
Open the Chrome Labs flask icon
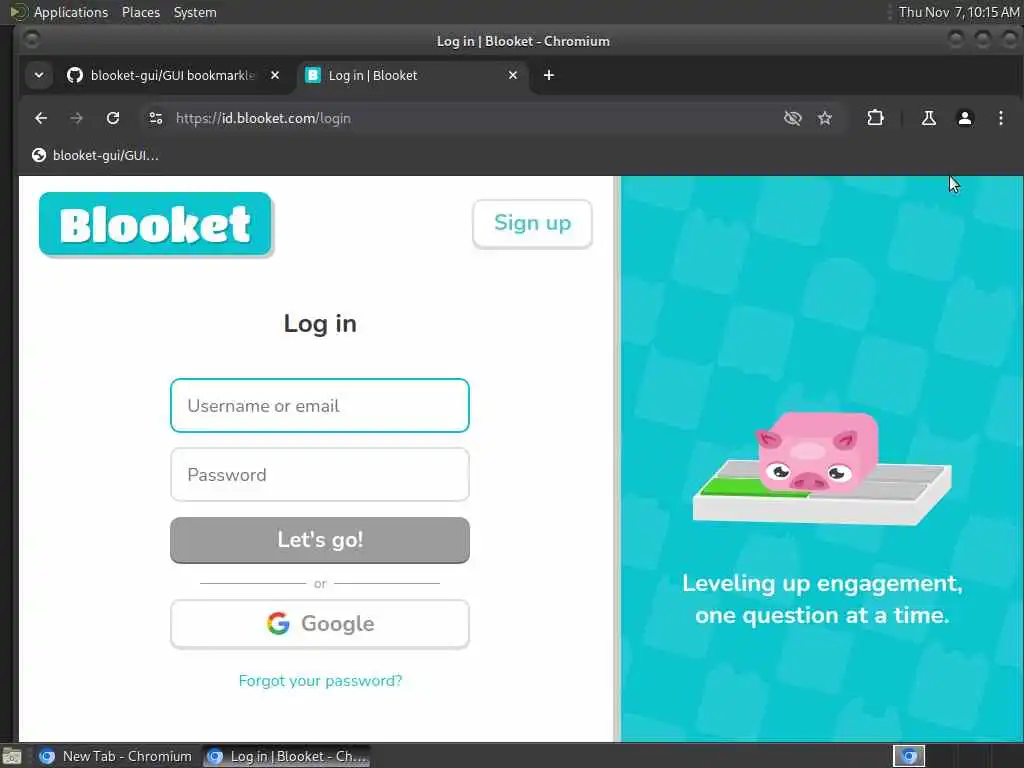pyautogui.click(x=928, y=118)
